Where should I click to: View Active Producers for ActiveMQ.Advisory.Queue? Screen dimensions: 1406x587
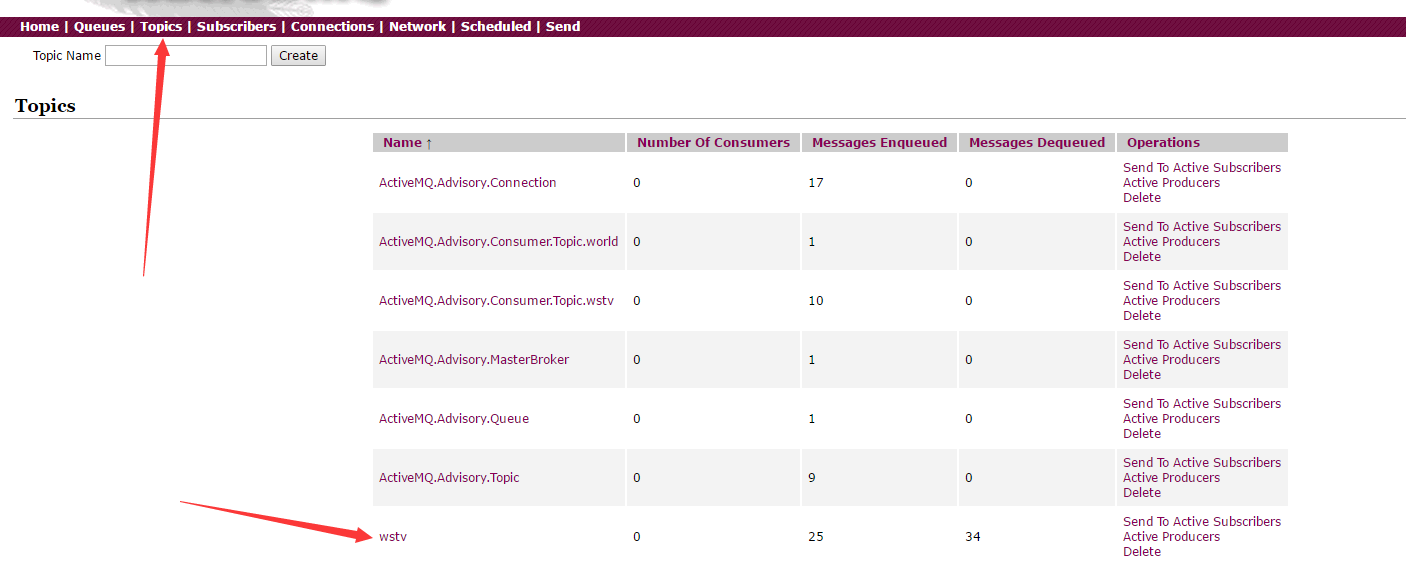(1171, 419)
